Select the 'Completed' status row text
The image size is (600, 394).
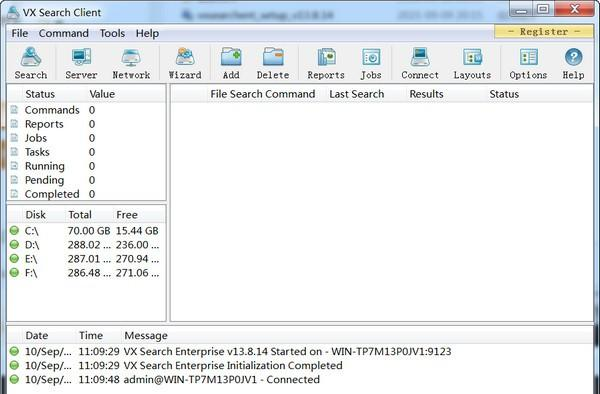click(x=52, y=194)
